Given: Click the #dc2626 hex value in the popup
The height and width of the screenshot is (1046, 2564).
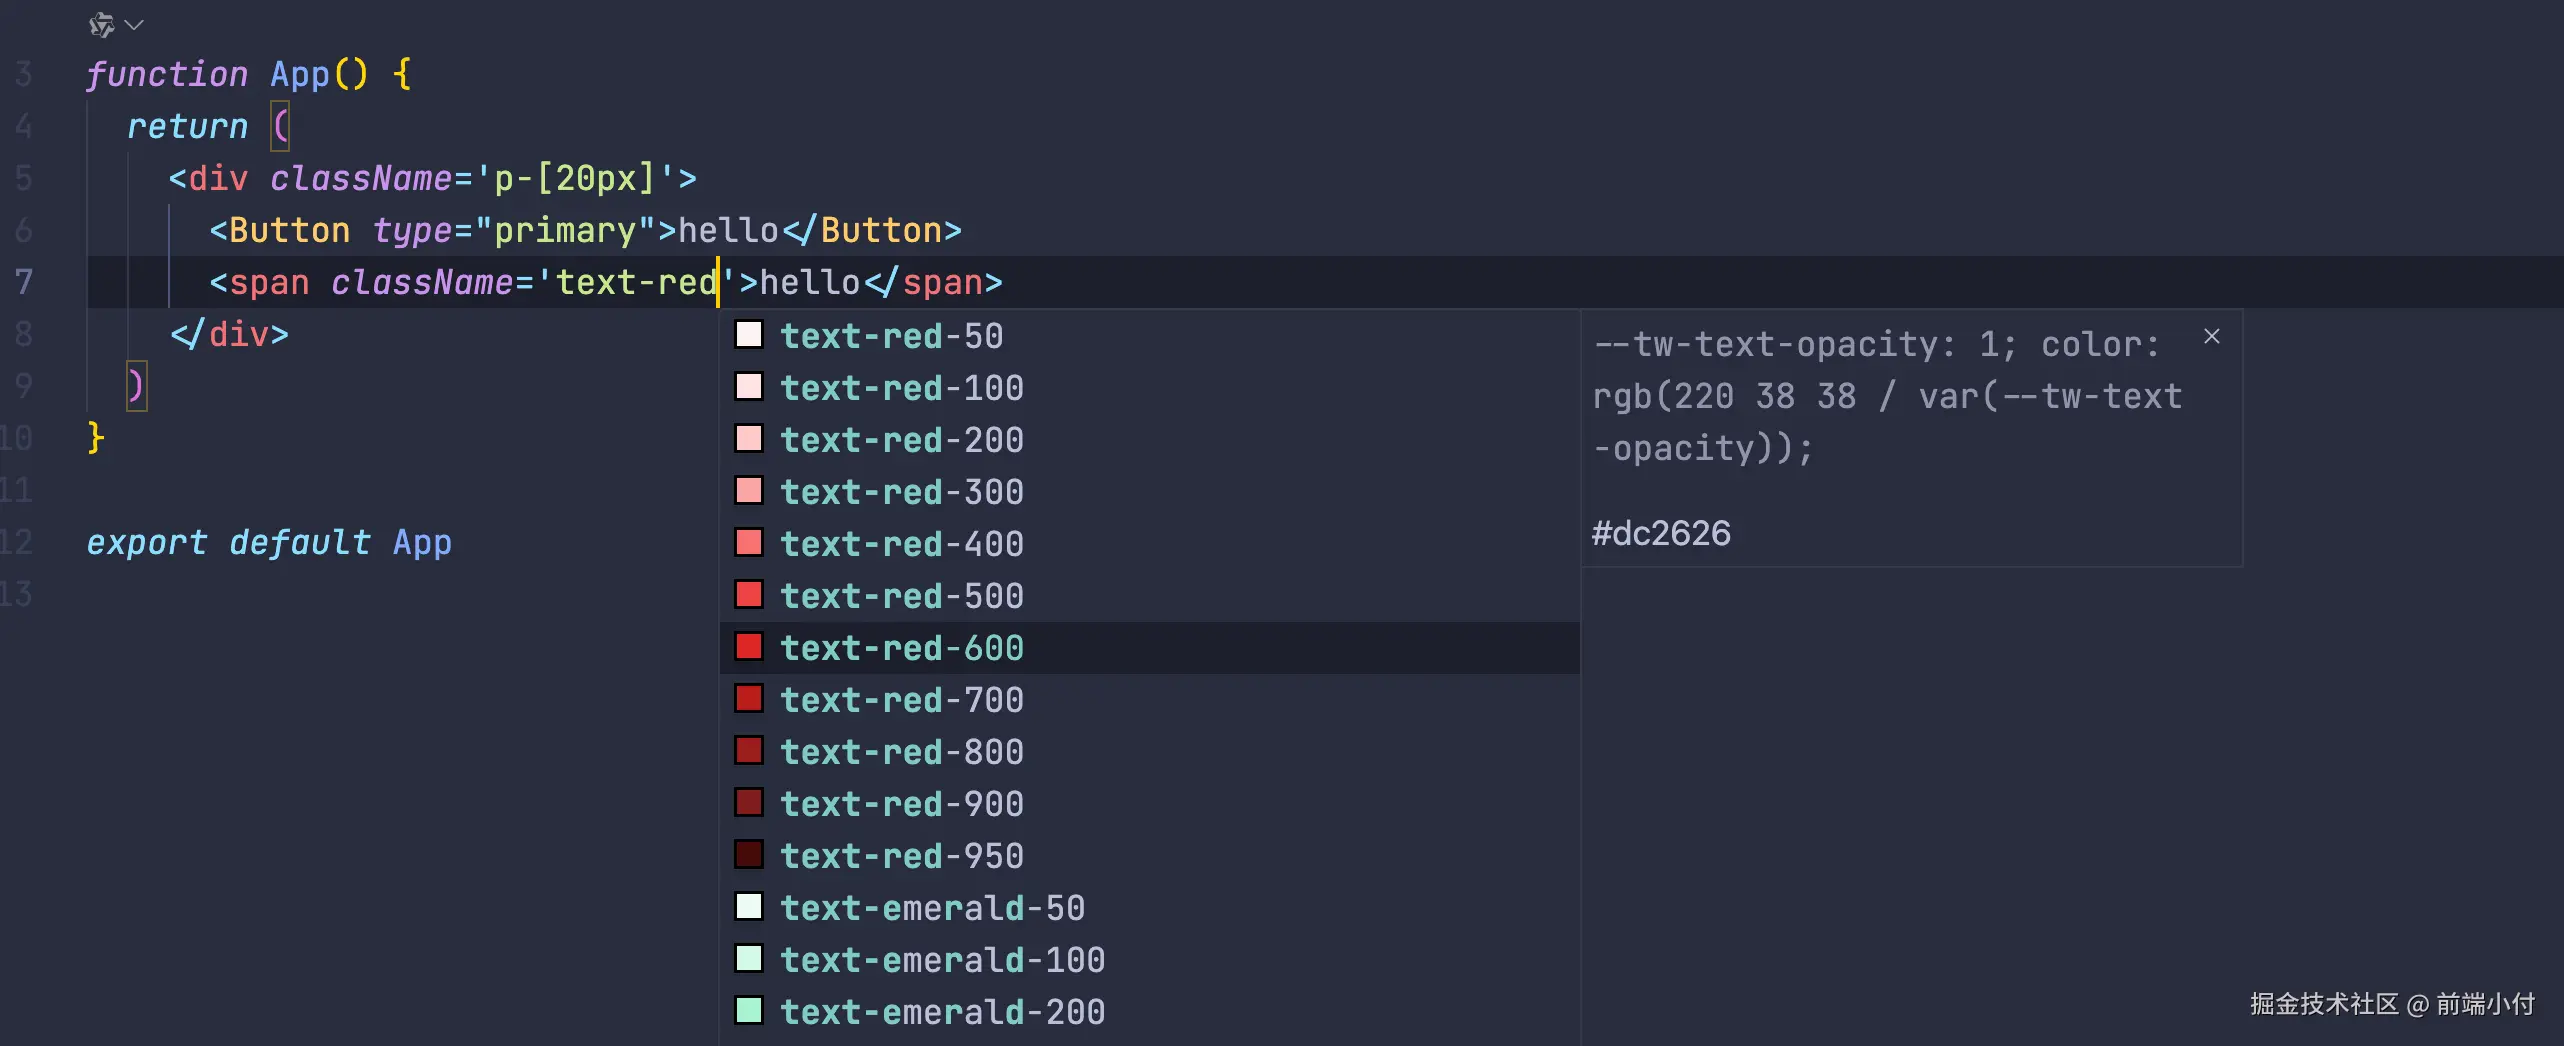Looking at the screenshot, I should (1661, 533).
